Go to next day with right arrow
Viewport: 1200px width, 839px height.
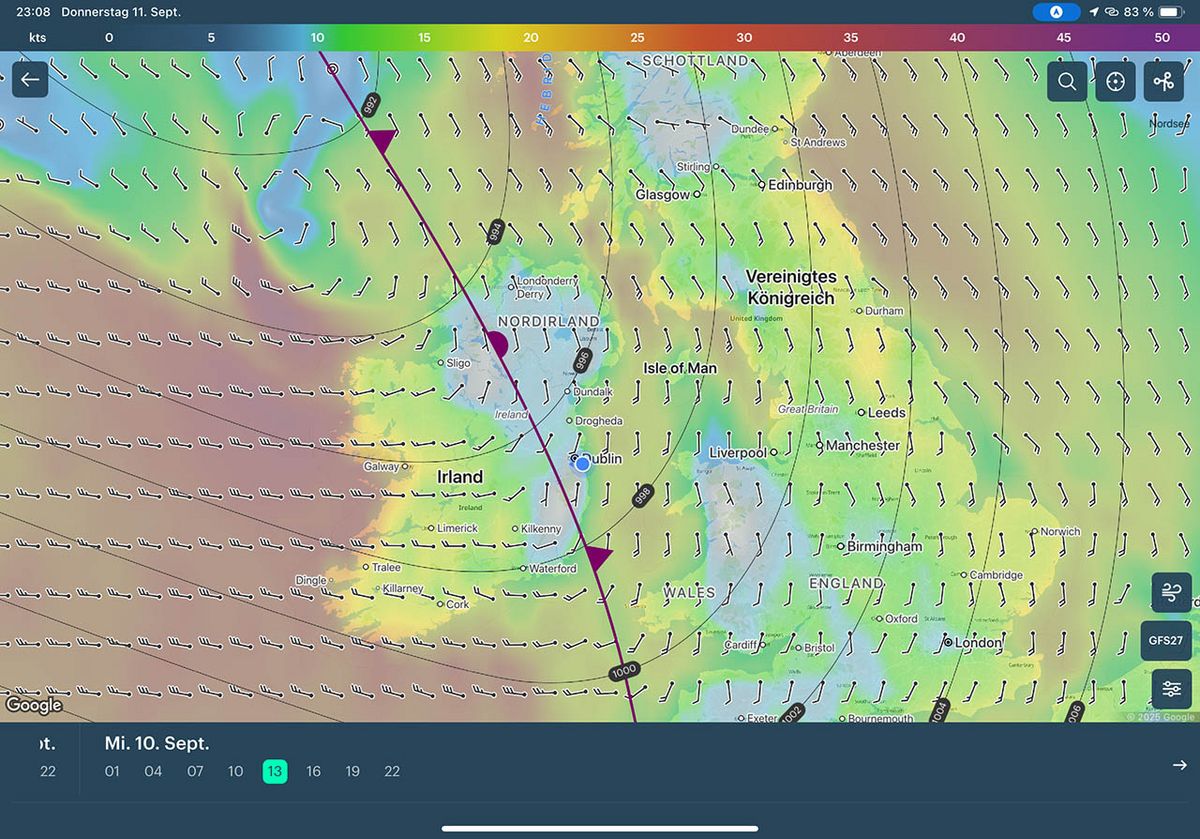point(1180,765)
